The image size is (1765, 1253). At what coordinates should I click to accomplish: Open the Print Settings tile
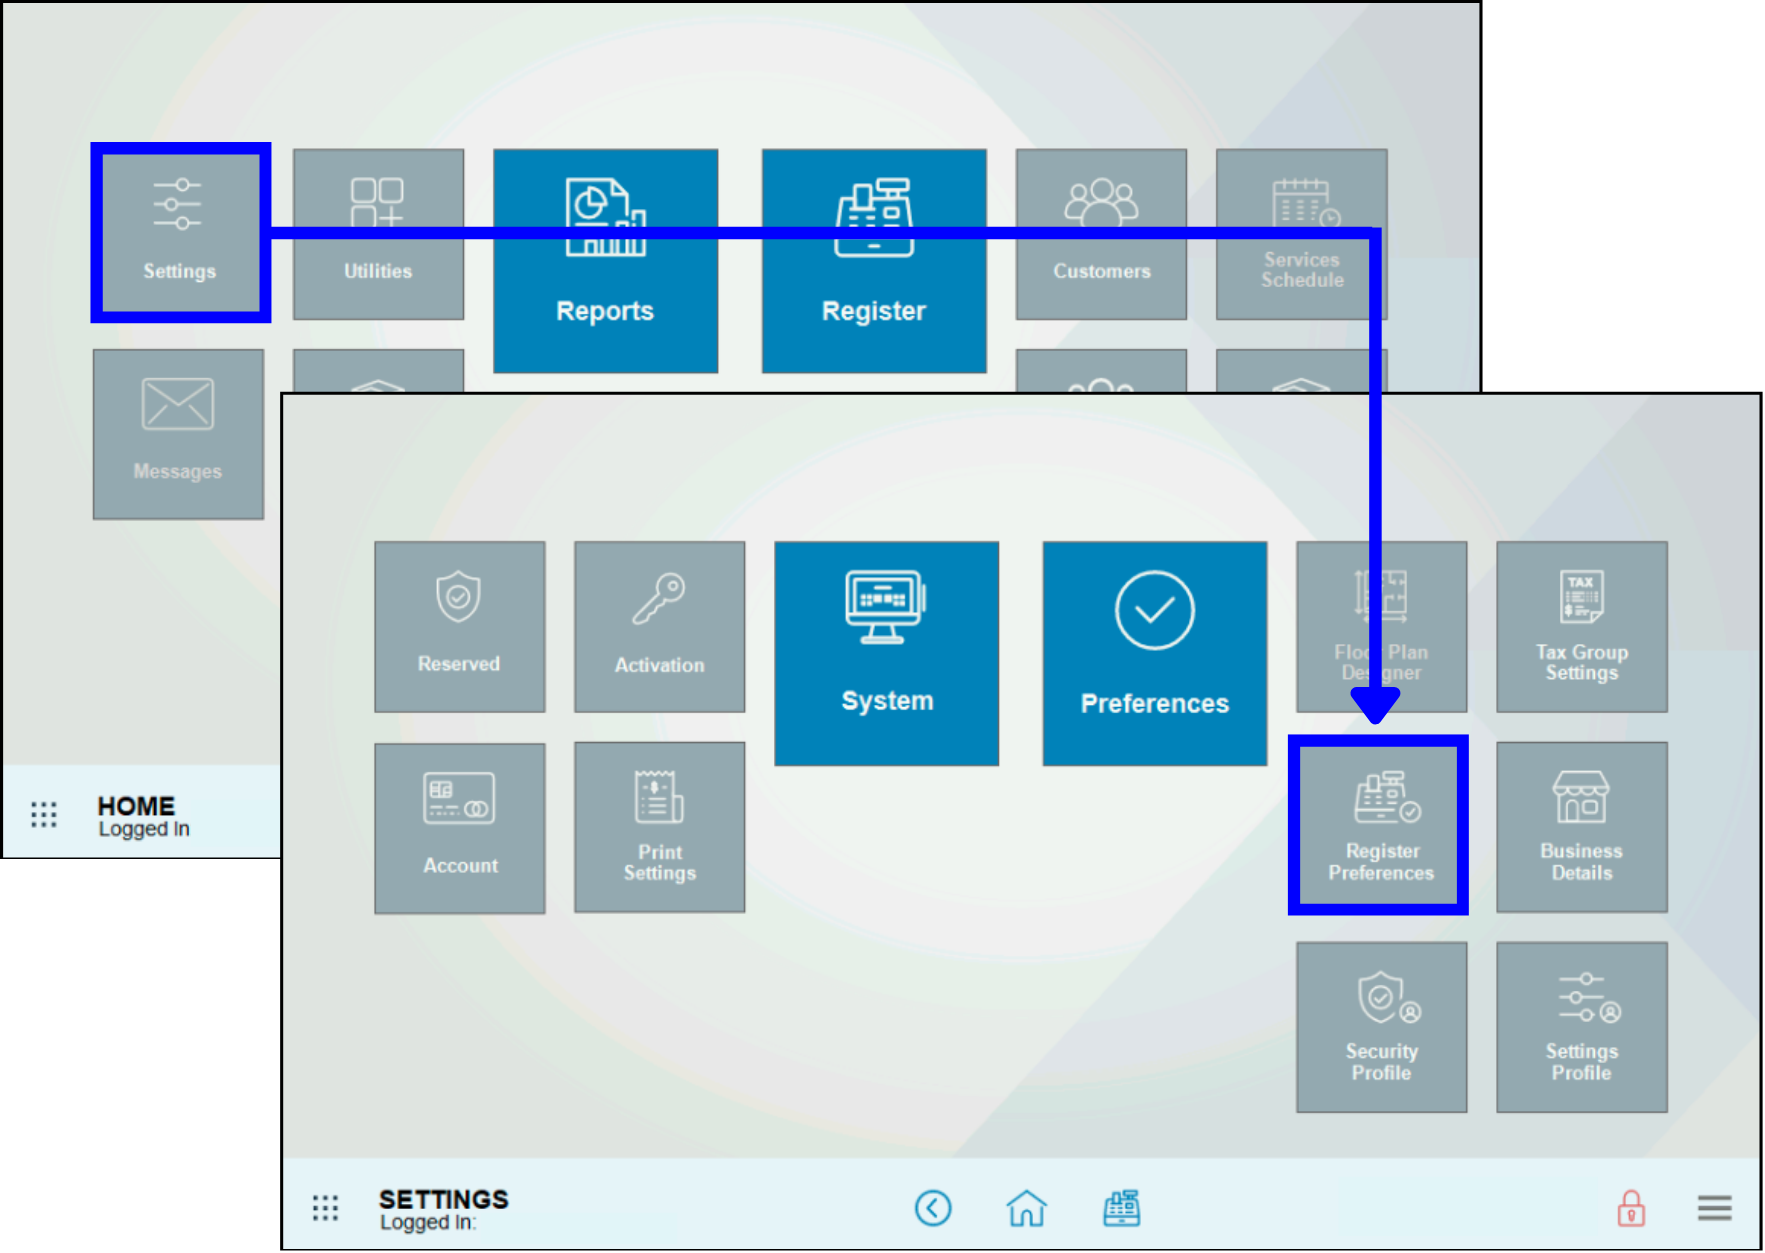pyautogui.click(x=659, y=827)
